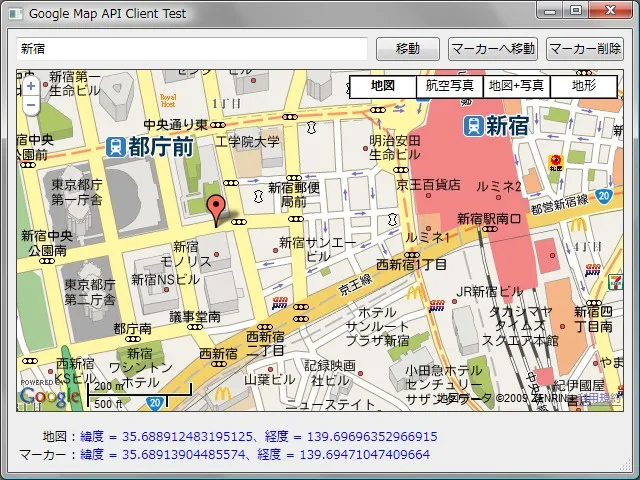Switch to 地図 map view
Viewport: 640px width, 480px height.
[x=383, y=86]
